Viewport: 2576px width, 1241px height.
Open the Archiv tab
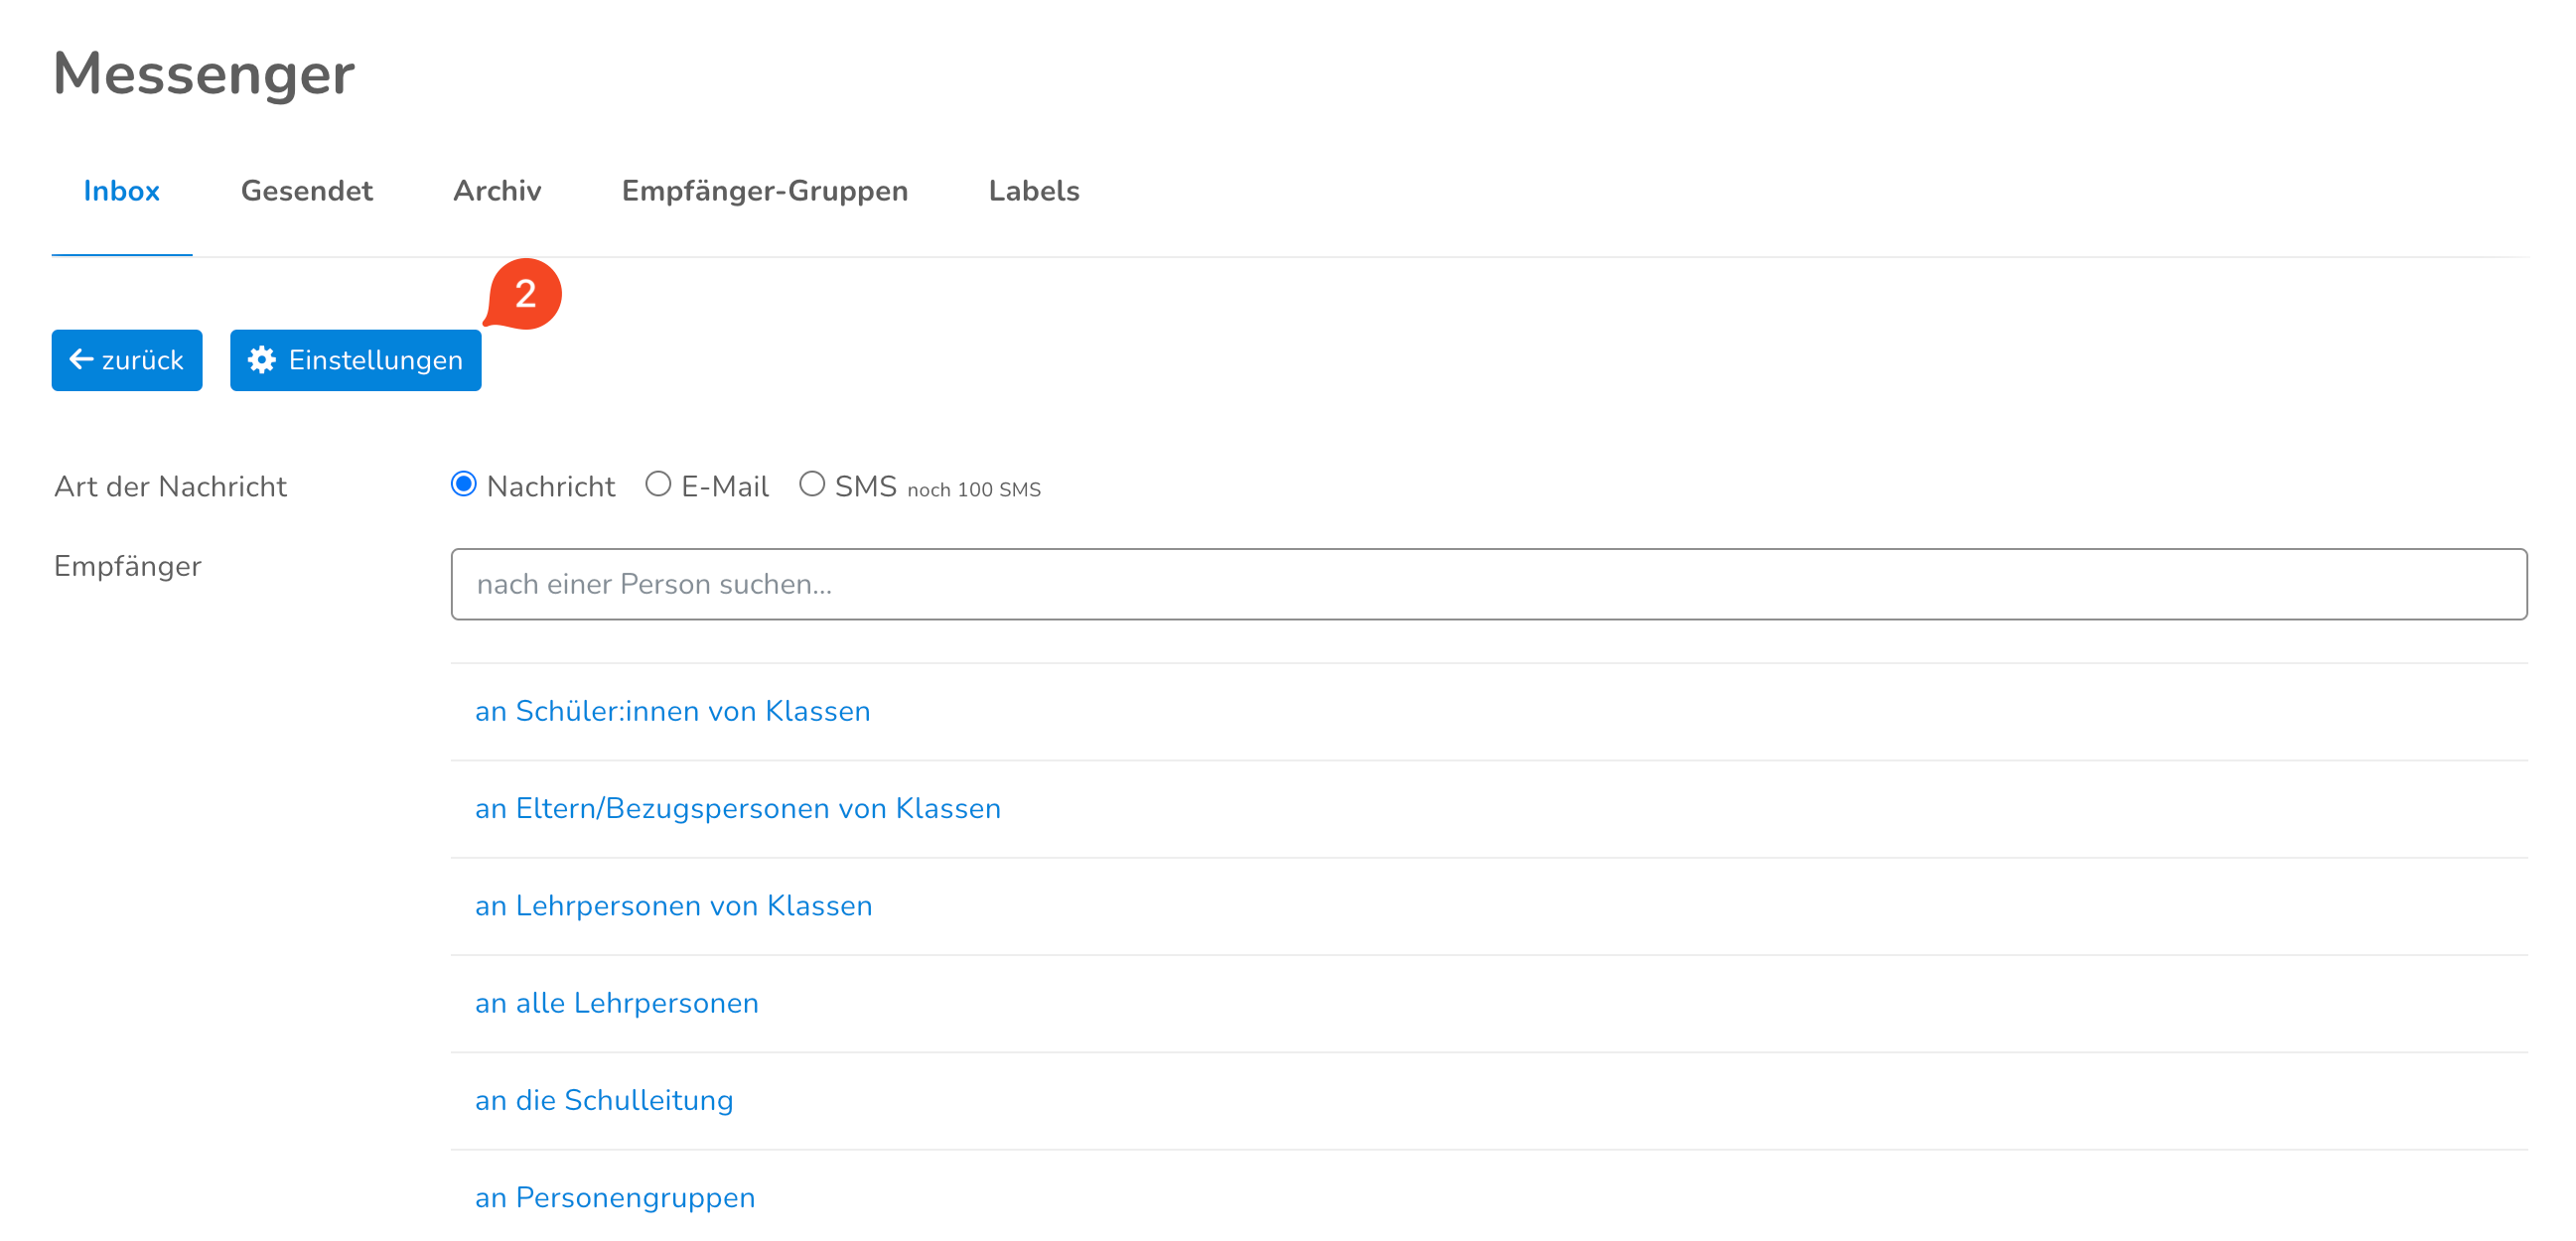tap(496, 191)
